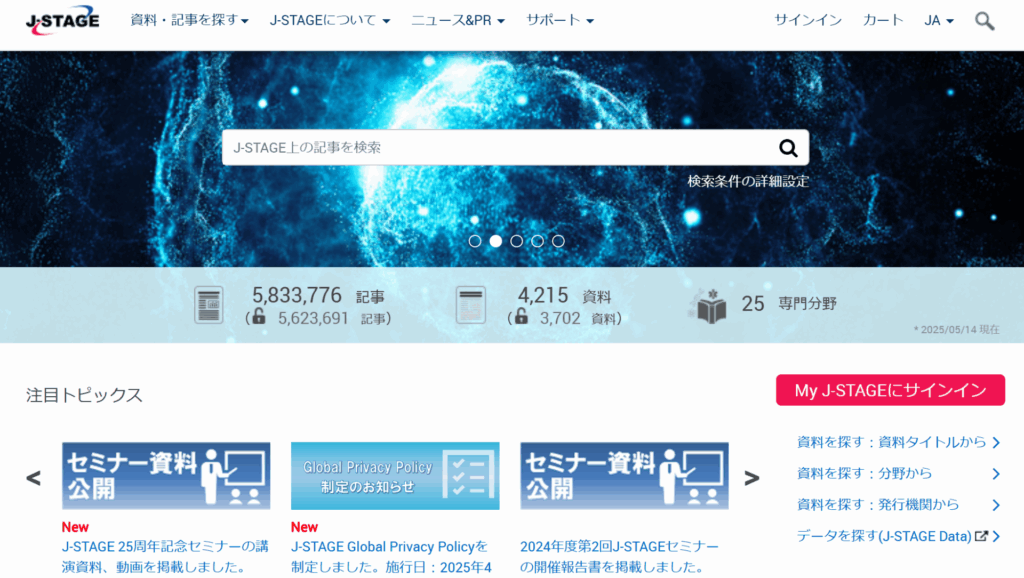Expand the J-STAGEについて menu
Screen dimensions: 1024x578
coord(330,20)
